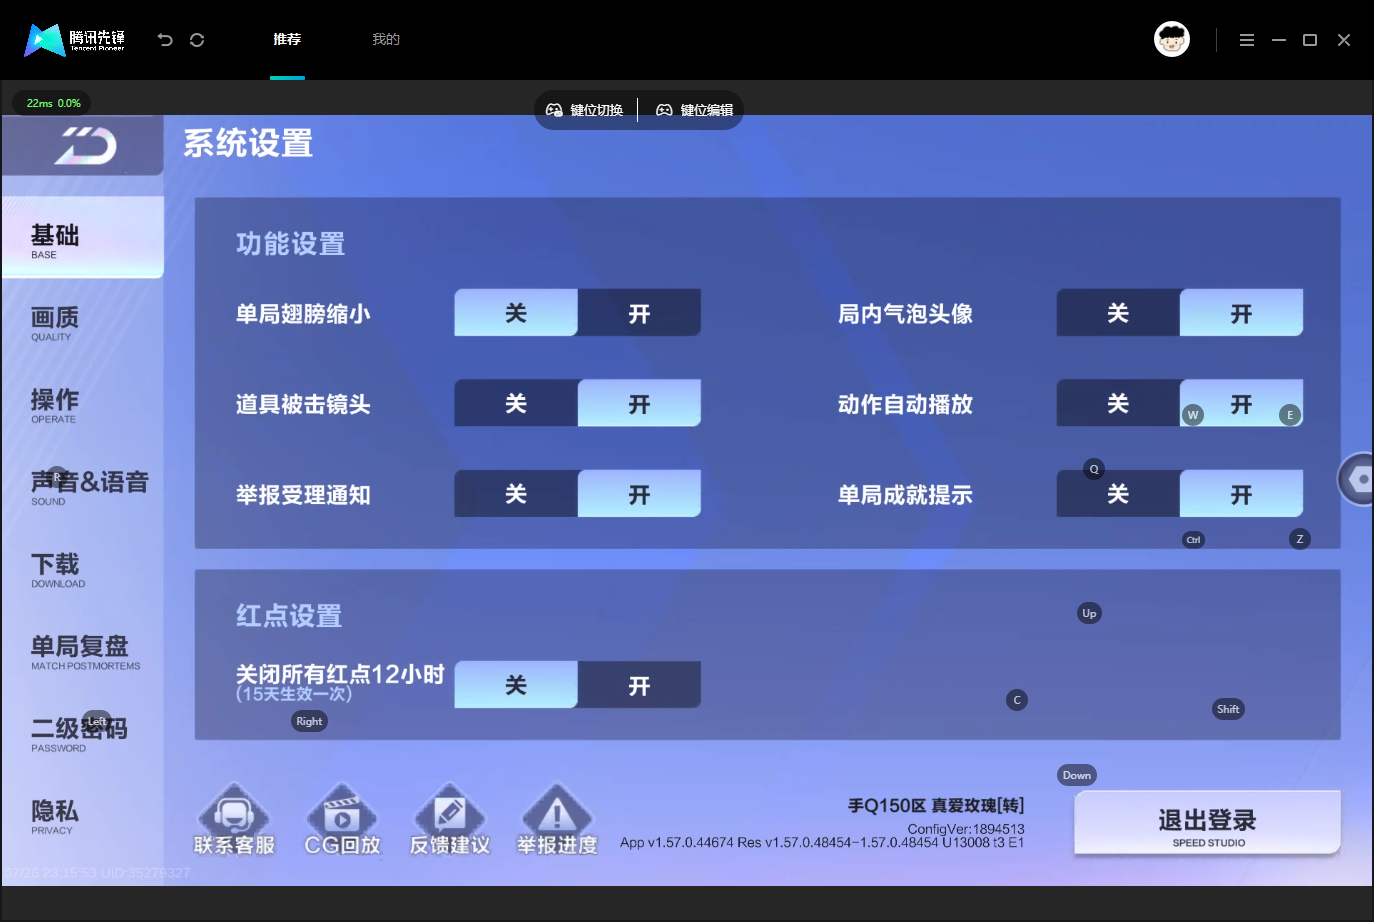Viewport: 1374px width, 922px height.
Task: Click the game logo above the sidebar
Action: [x=85, y=146]
